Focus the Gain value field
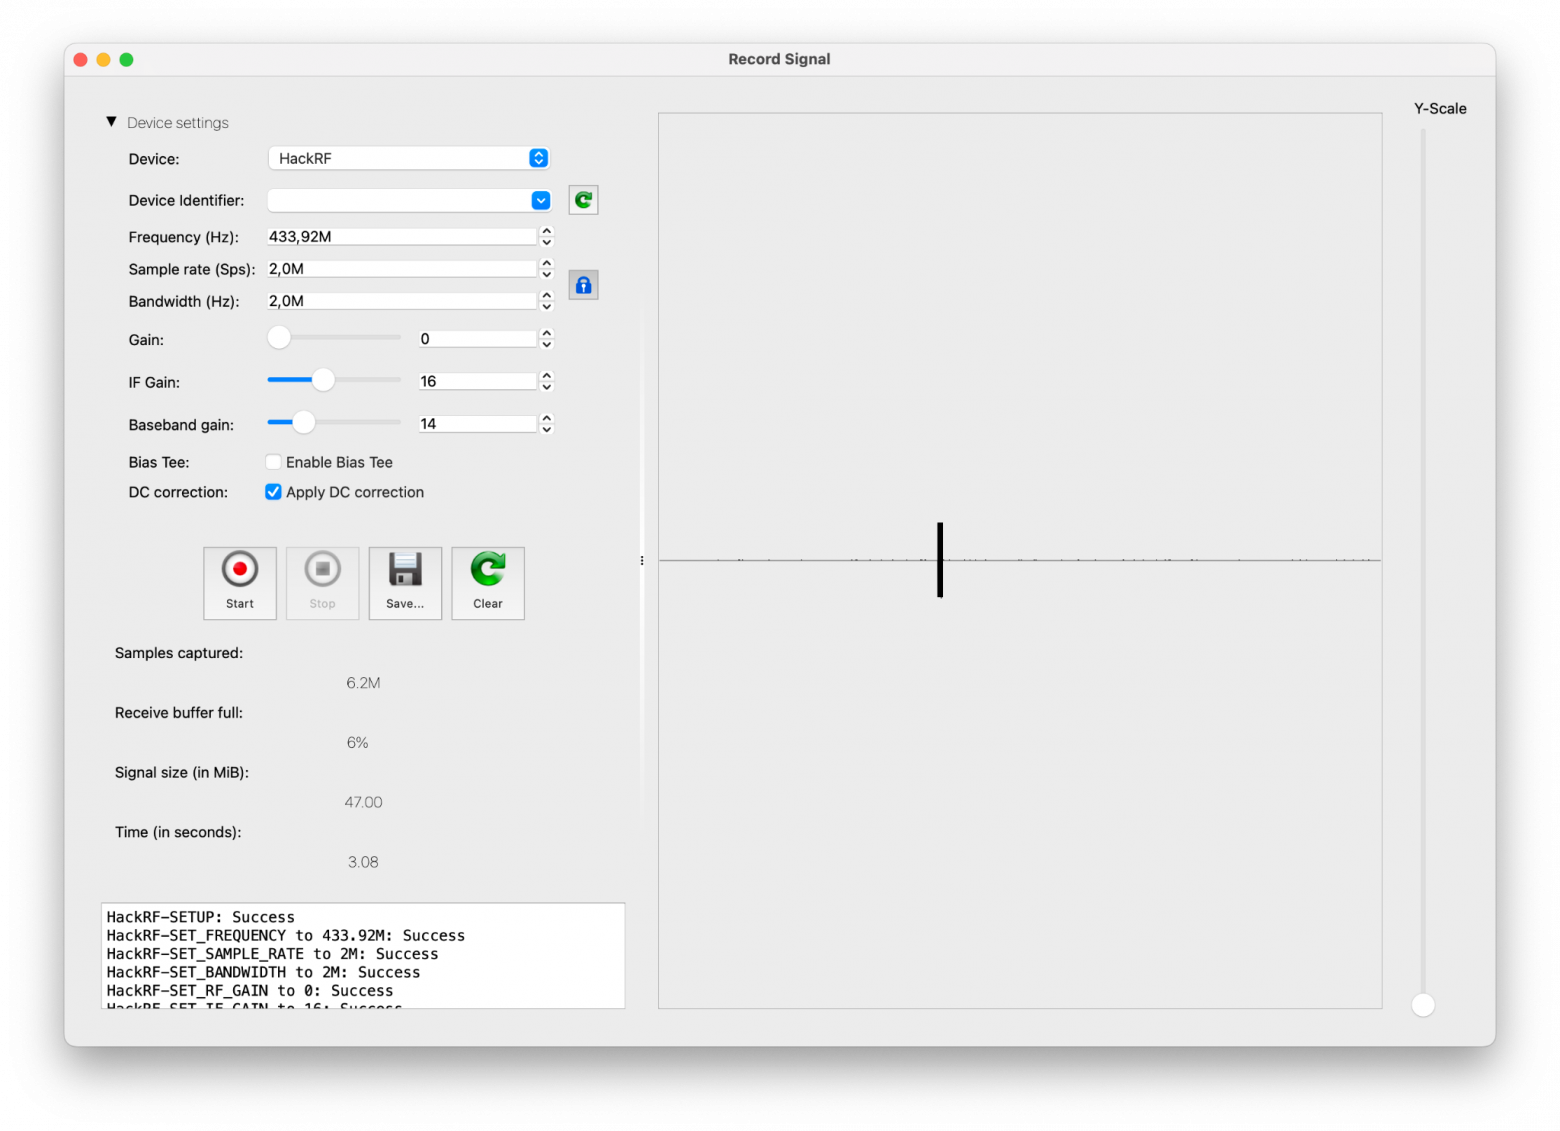Viewport: 1560px width, 1131px height. tap(478, 339)
